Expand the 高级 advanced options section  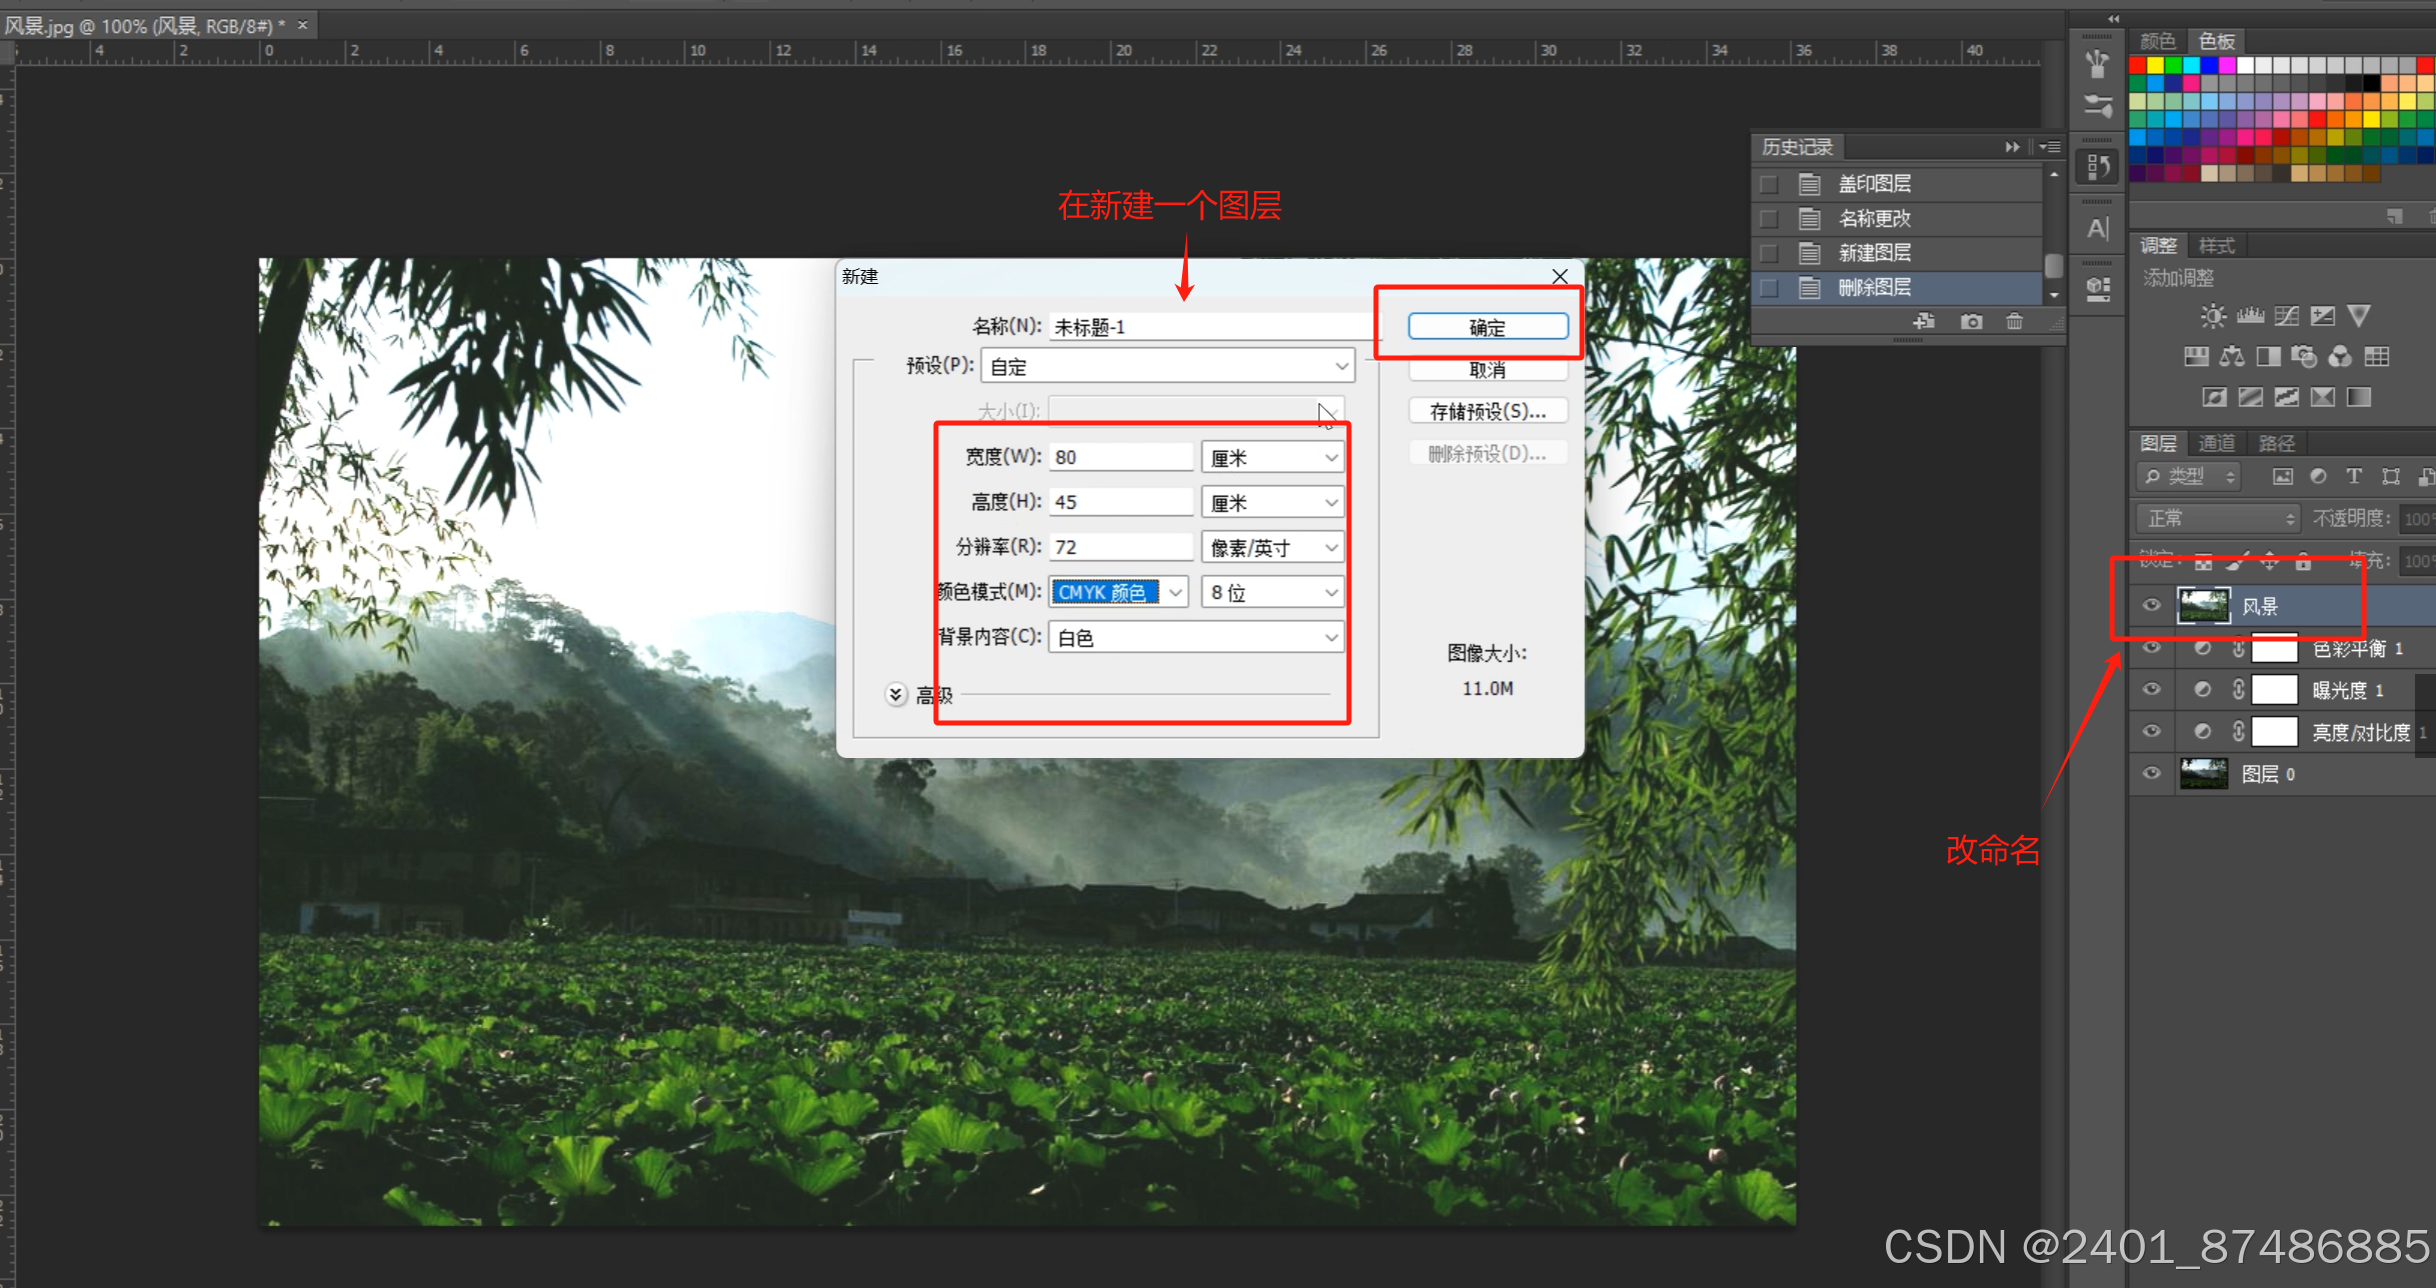896,694
